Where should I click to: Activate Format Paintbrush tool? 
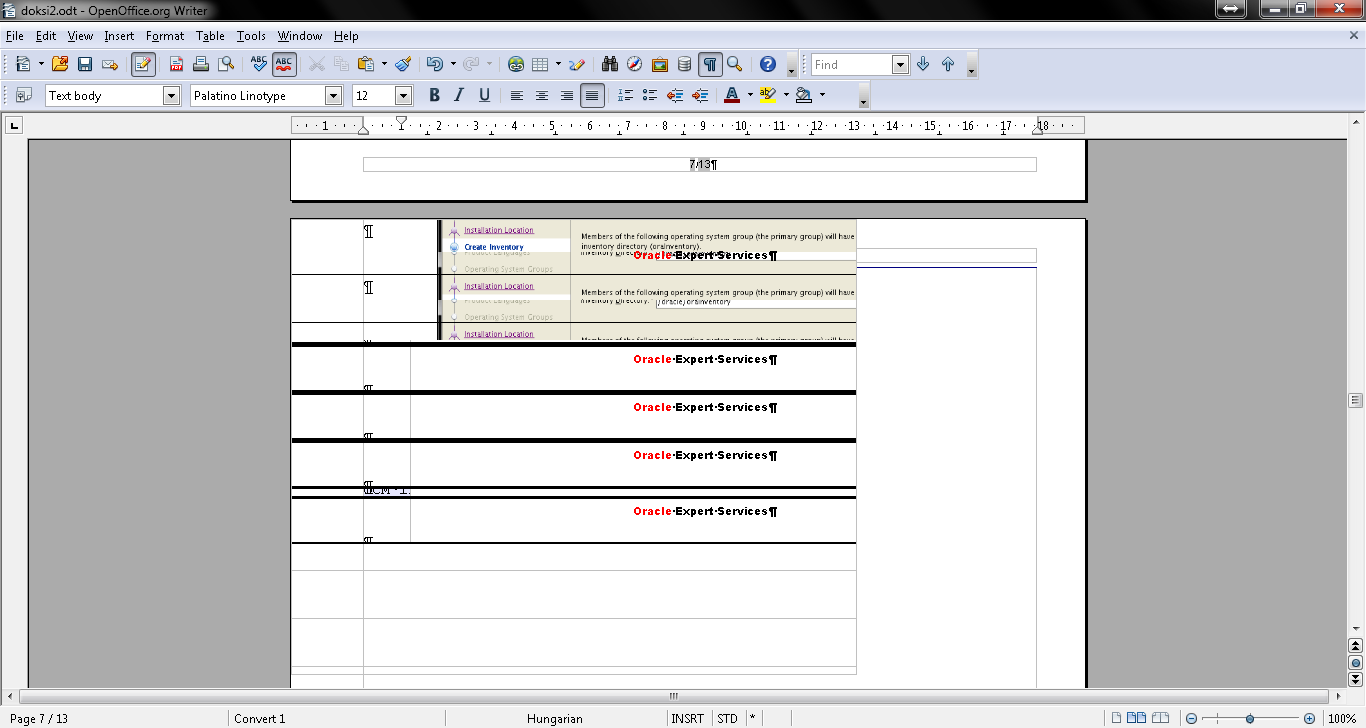coord(403,64)
